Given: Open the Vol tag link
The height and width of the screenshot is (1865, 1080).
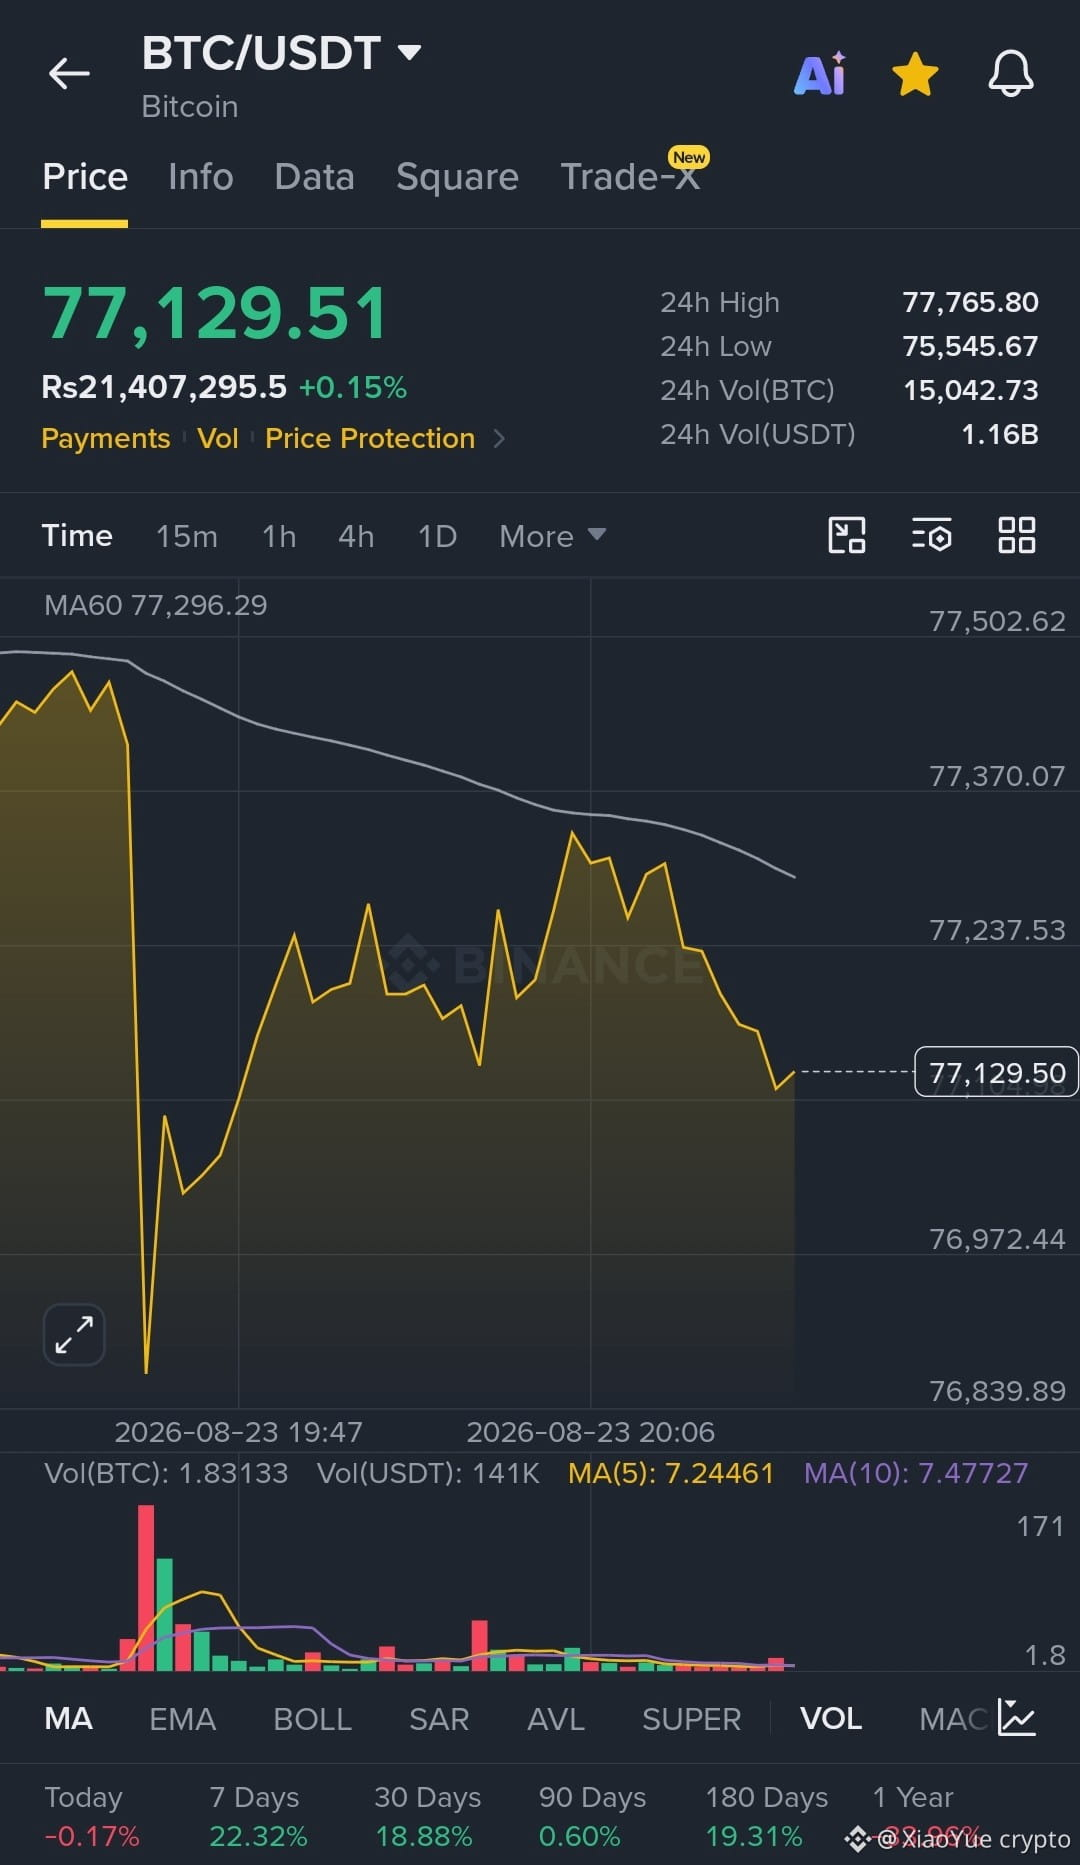Looking at the screenshot, I should pyautogui.click(x=218, y=438).
